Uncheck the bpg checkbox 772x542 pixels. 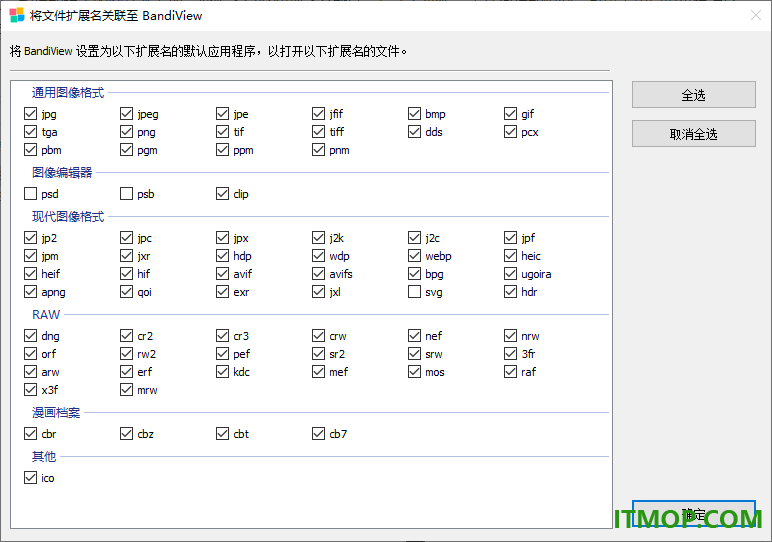click(x=415, y=274)
